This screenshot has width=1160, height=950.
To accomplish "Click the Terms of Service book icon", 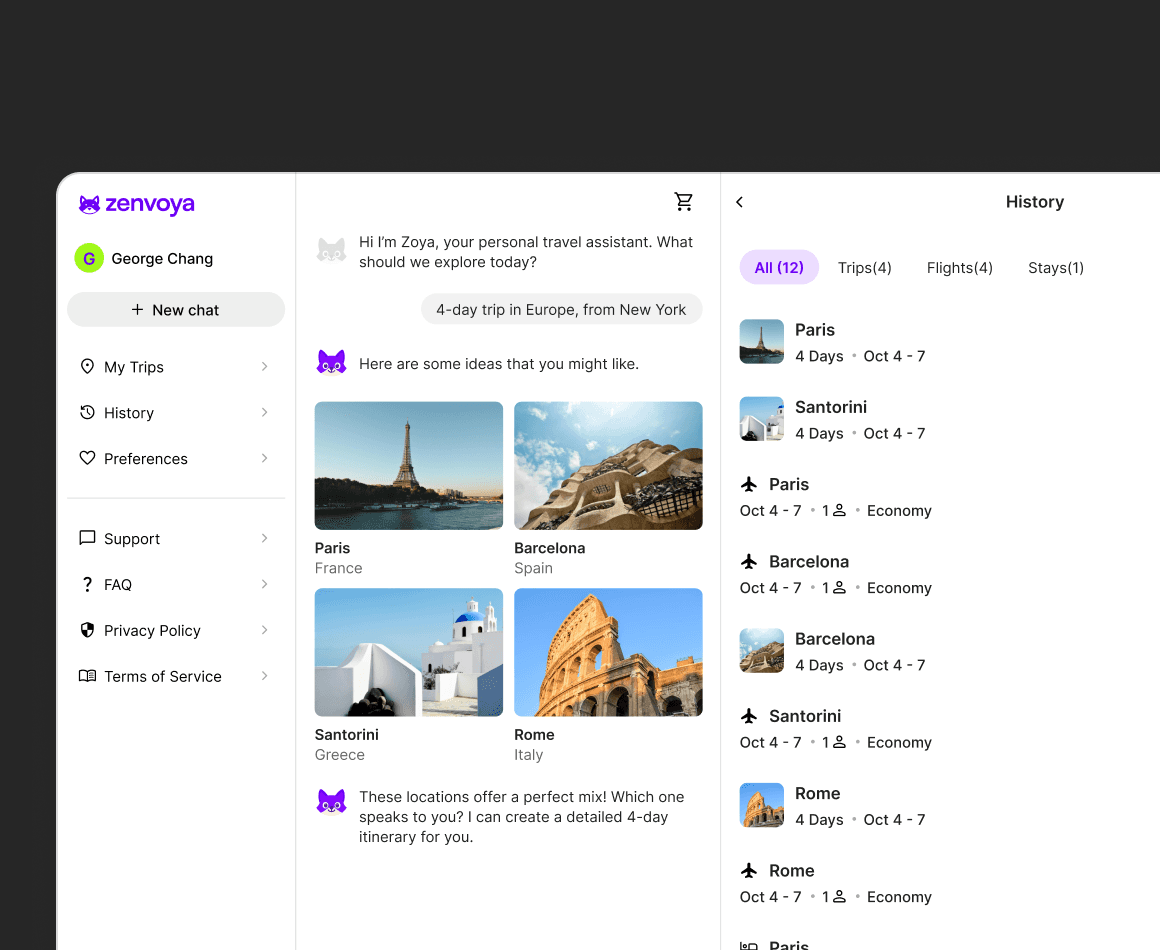I will point(87,676).
